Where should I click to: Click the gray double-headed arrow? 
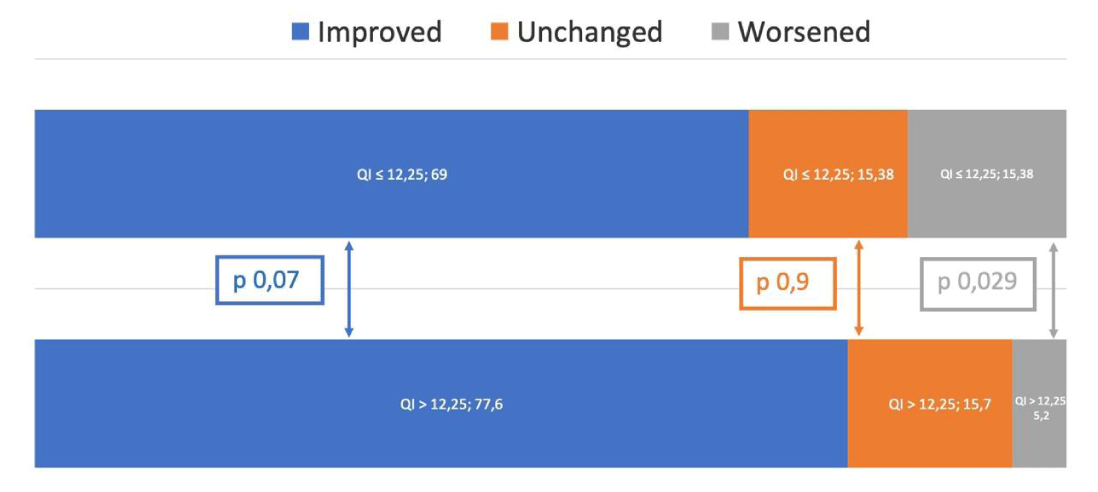tap(1052, 289)
